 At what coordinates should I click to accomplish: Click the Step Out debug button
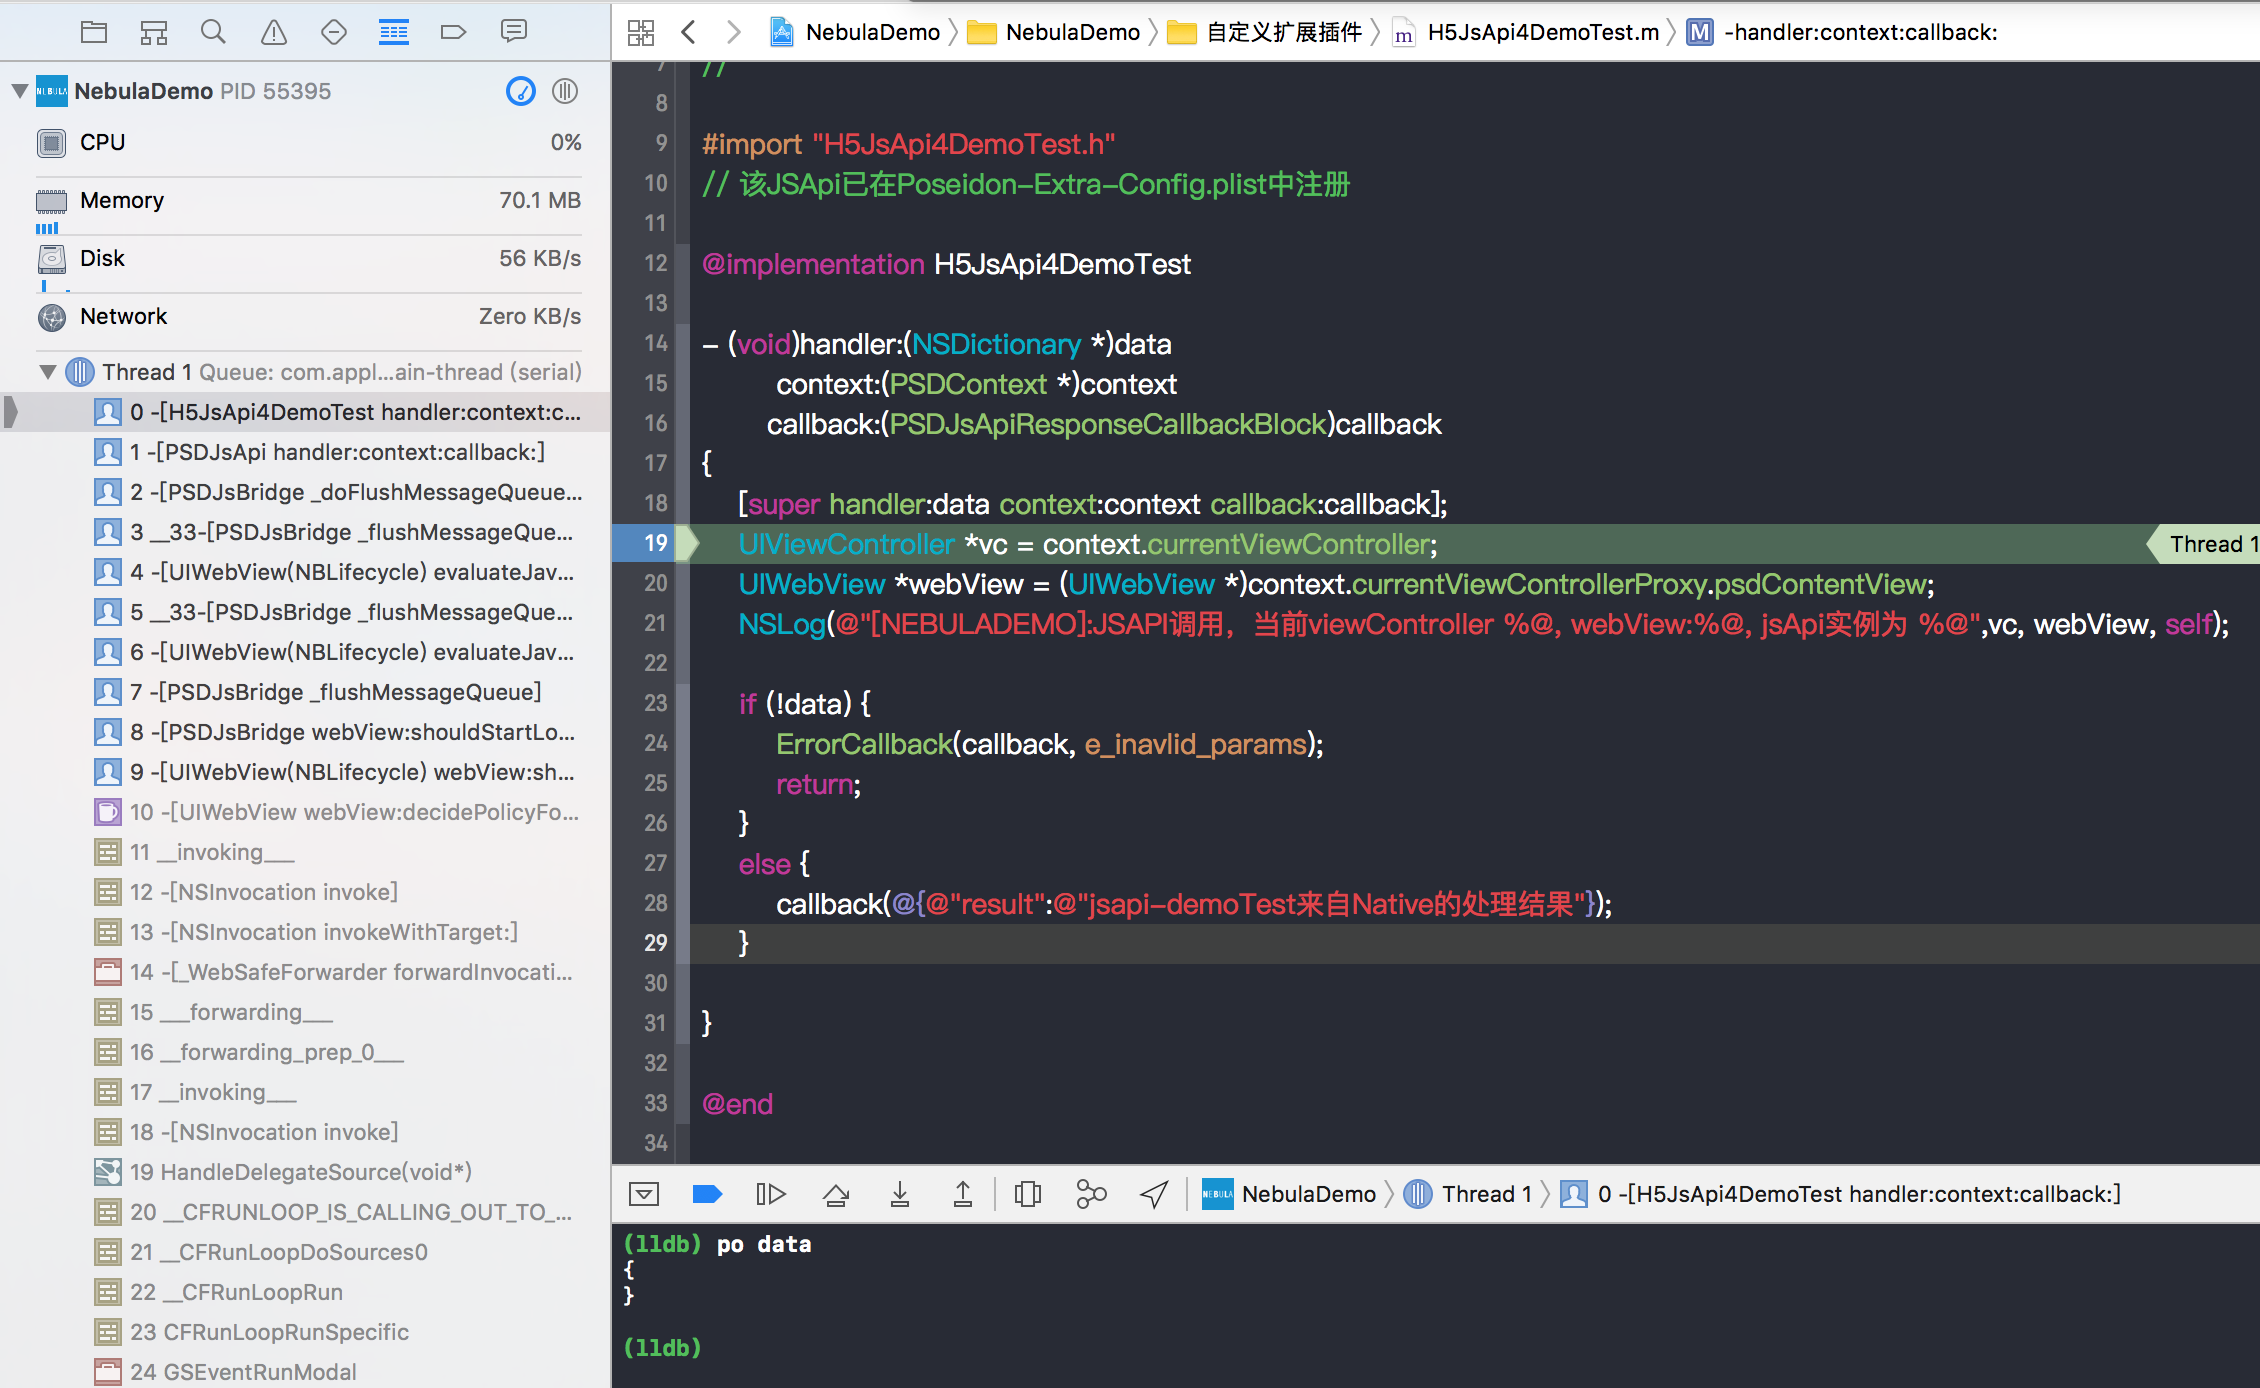coord(962,1194)
